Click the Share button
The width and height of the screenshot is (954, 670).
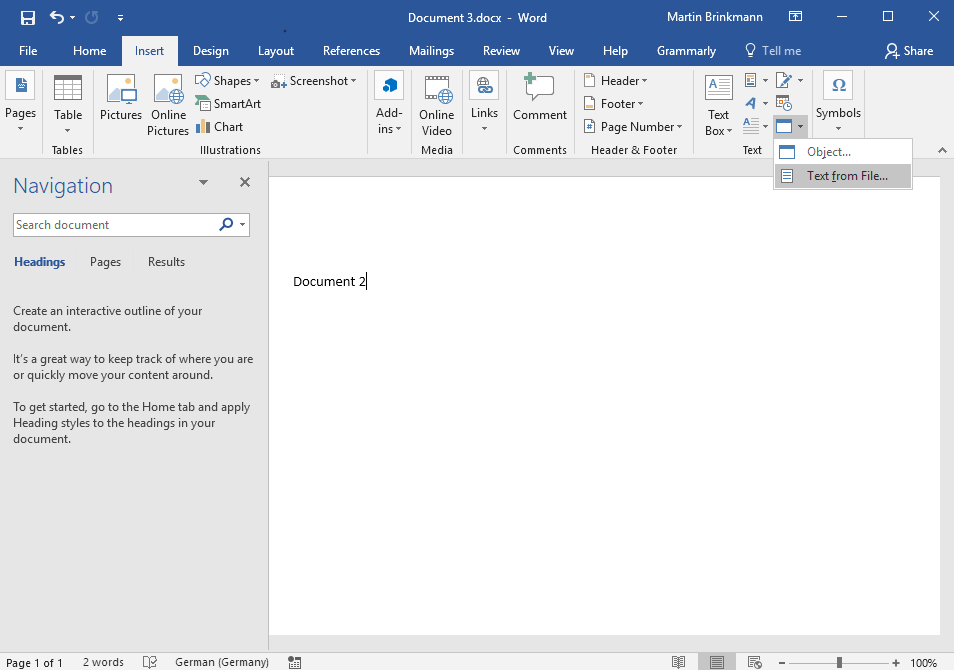pyautogui.click(x=909, y=51)
